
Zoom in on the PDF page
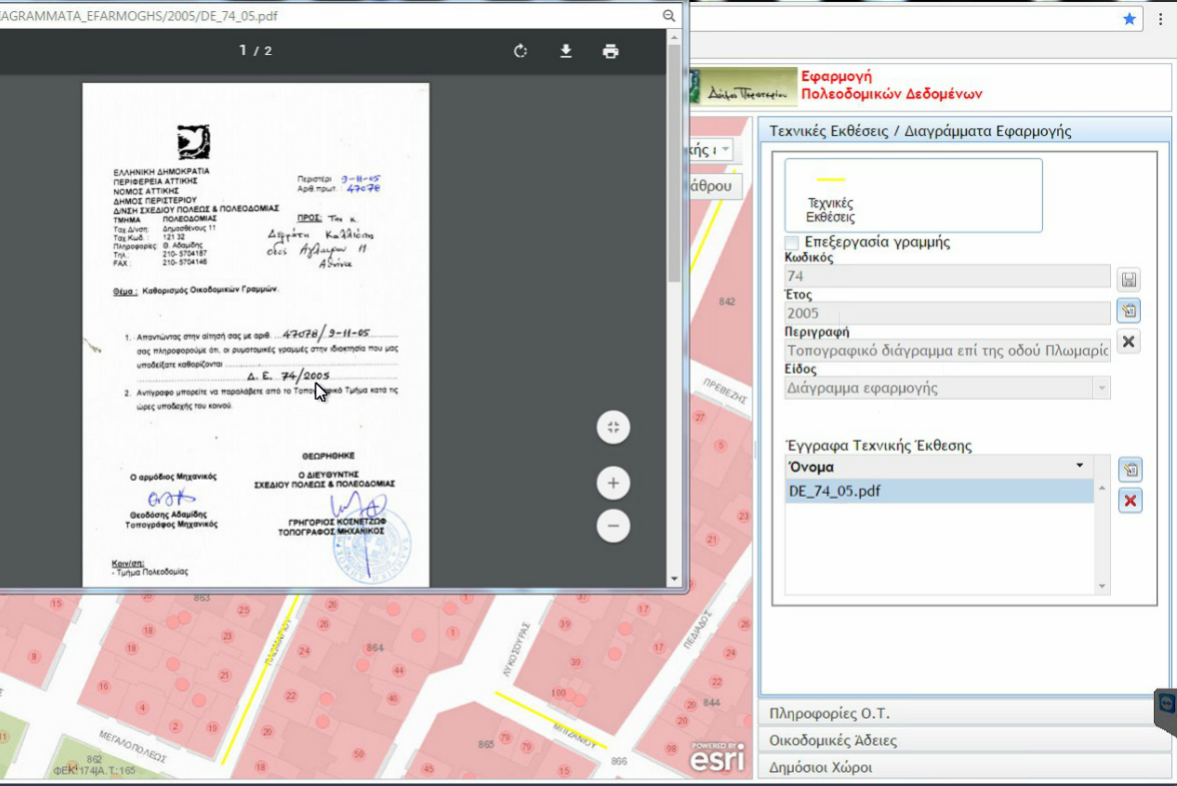point(613,484)
